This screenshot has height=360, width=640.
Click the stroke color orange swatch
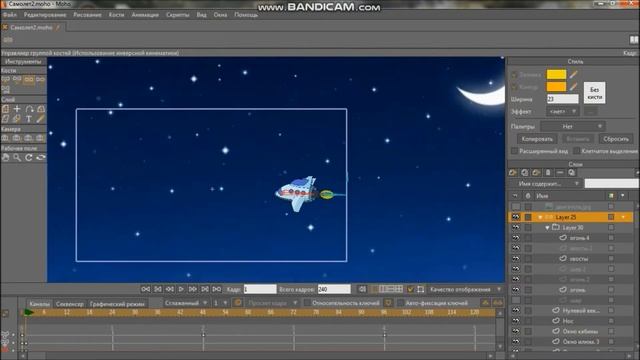click(x=556, y=87)
